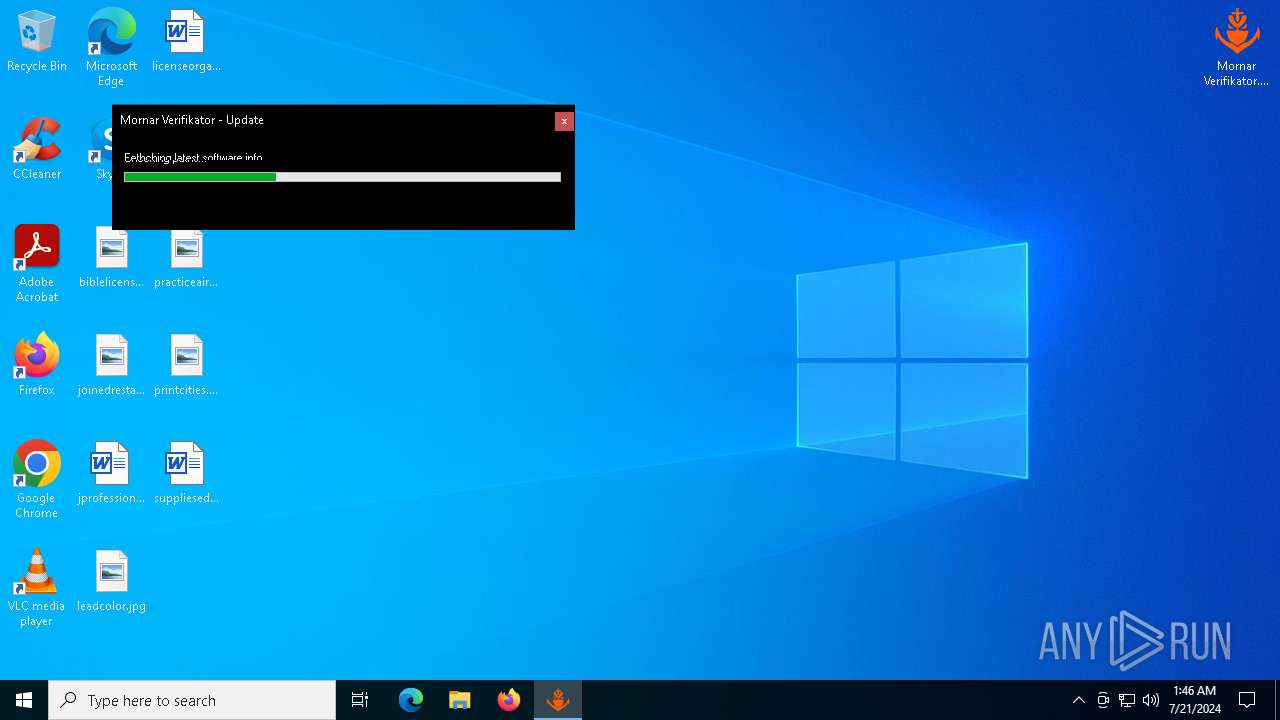Select the biblelicens image file icon
The width and height of the screenshot is (1280, 720).
(111, 257)
